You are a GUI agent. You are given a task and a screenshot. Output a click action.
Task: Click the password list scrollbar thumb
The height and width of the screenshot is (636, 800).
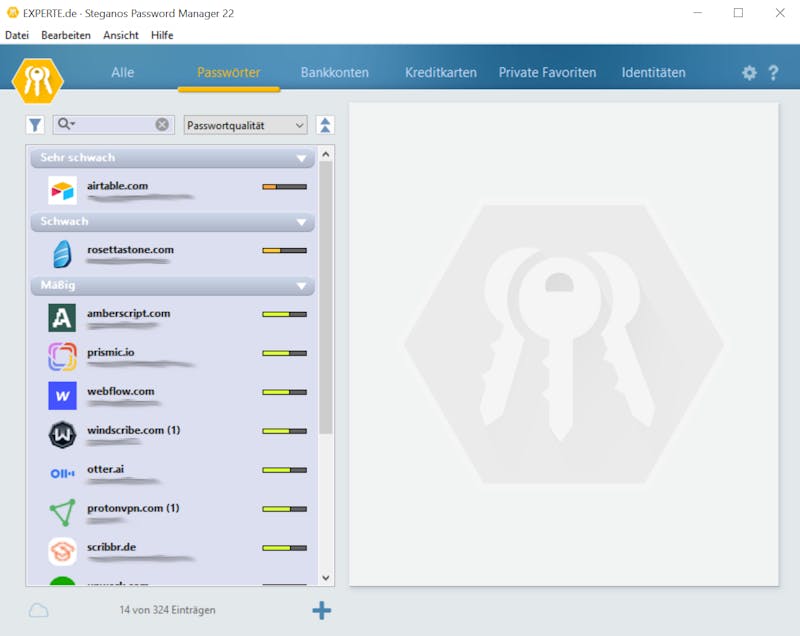pyautogui.click(x=326, y=298)
